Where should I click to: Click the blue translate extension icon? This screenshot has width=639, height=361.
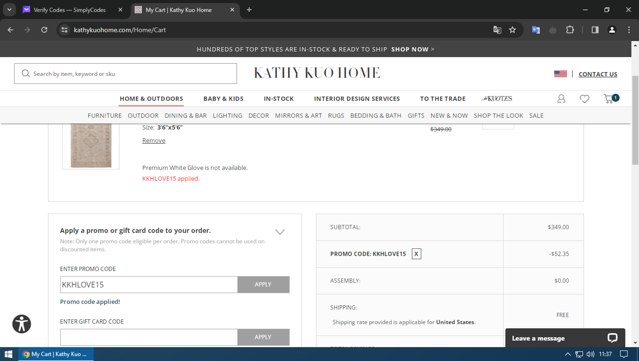[536, 30]
